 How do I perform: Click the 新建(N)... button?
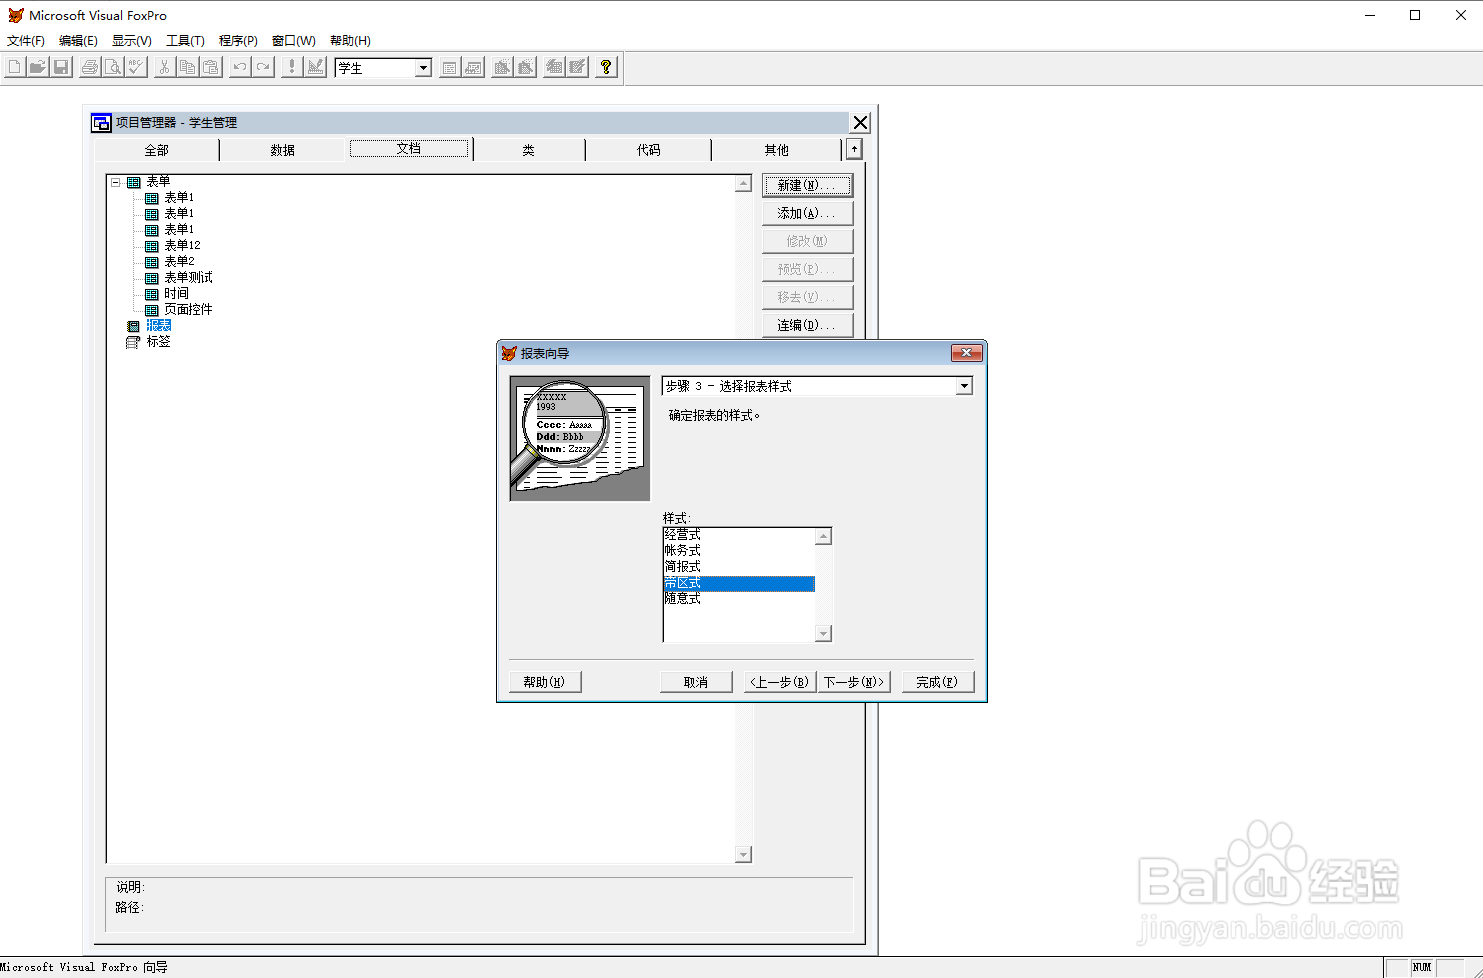[x=807, y=185]
